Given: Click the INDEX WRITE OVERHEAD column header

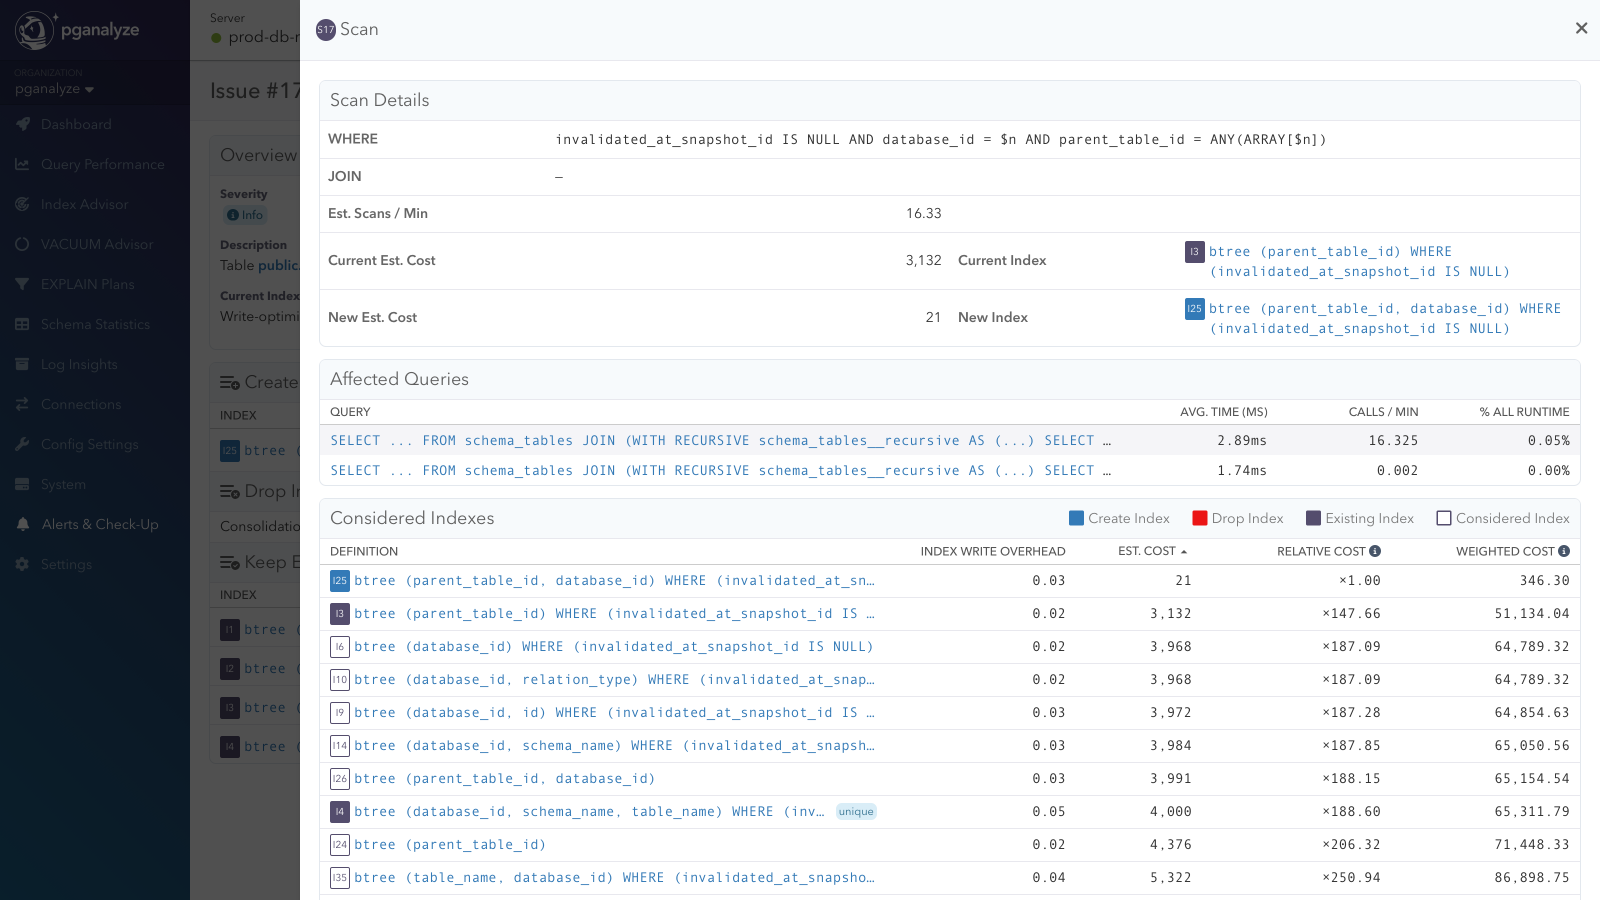Looking at the screenshot, I should pos(993,551).
